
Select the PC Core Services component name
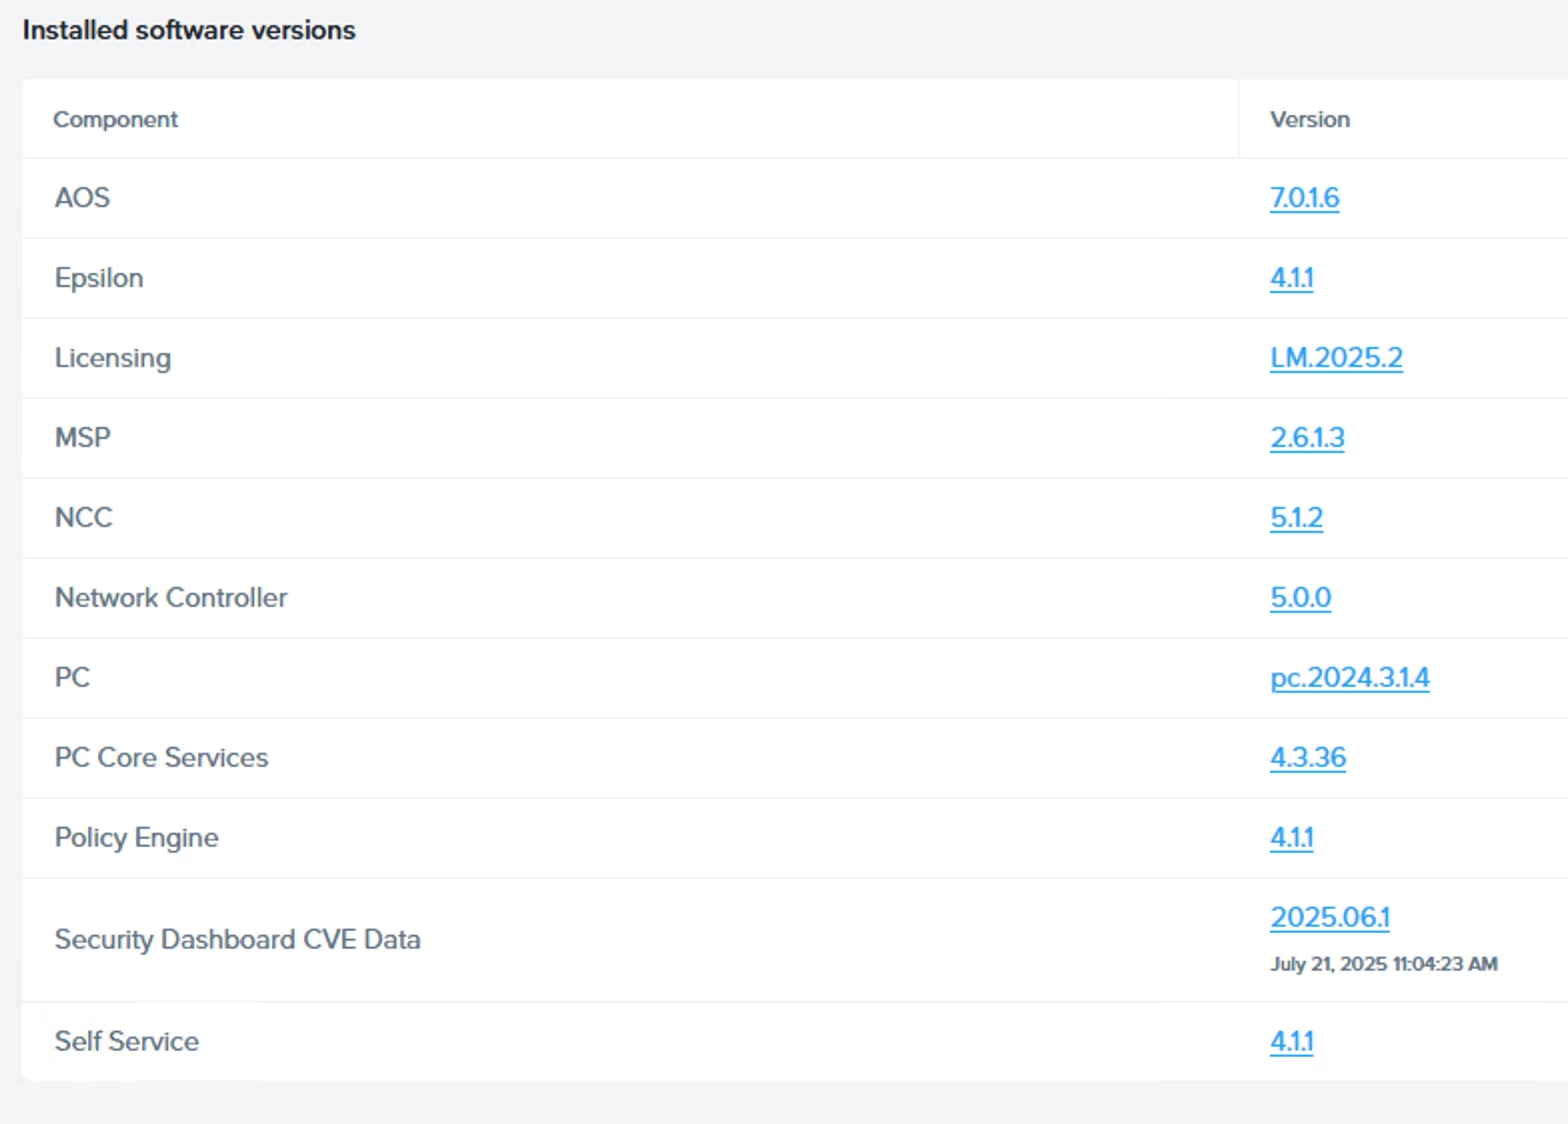(162, 758)
